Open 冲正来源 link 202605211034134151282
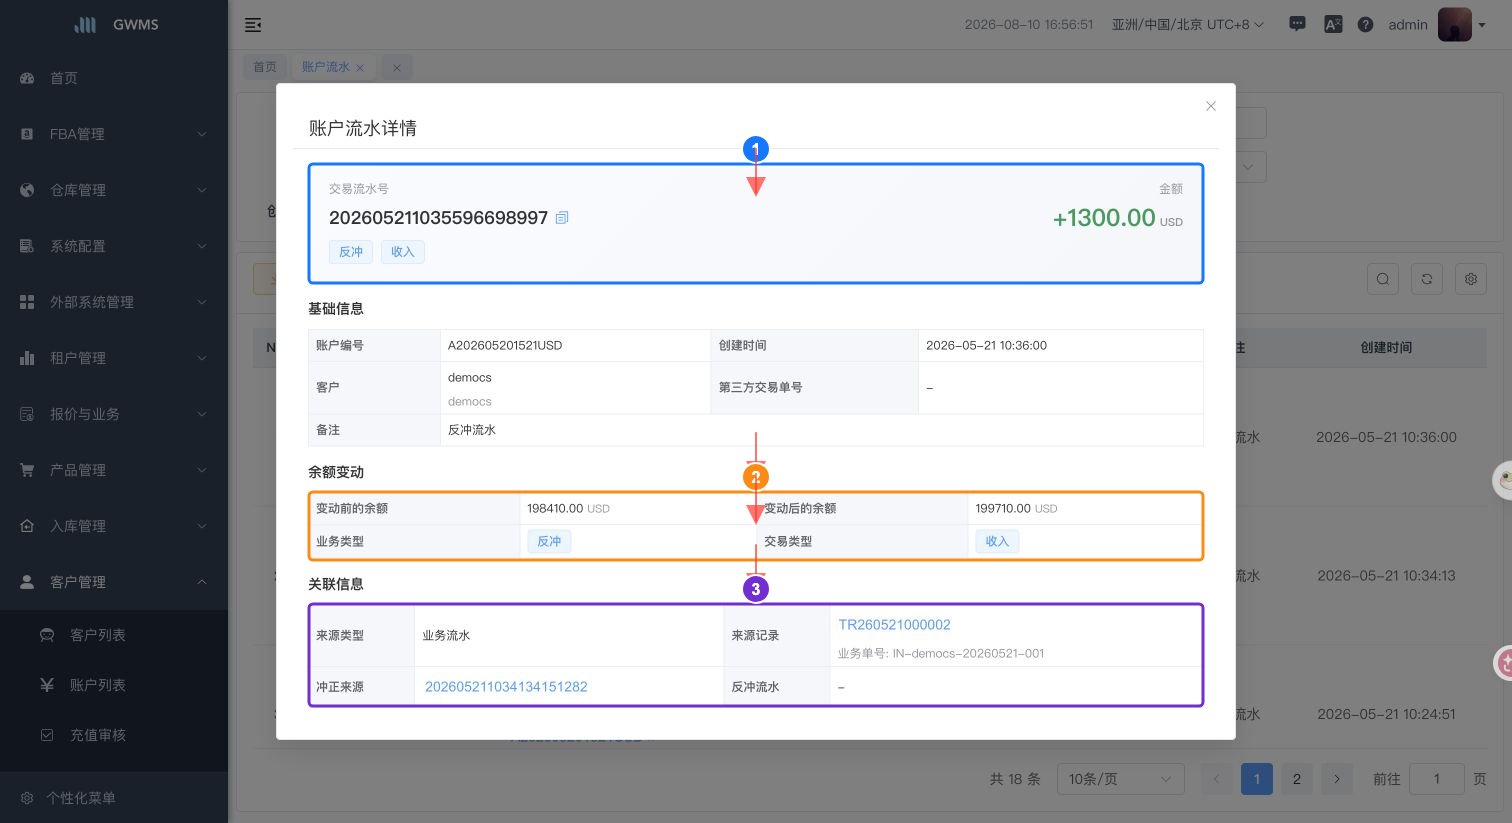This screenshot has height=823, width=1512. click(x=506, y=687)
